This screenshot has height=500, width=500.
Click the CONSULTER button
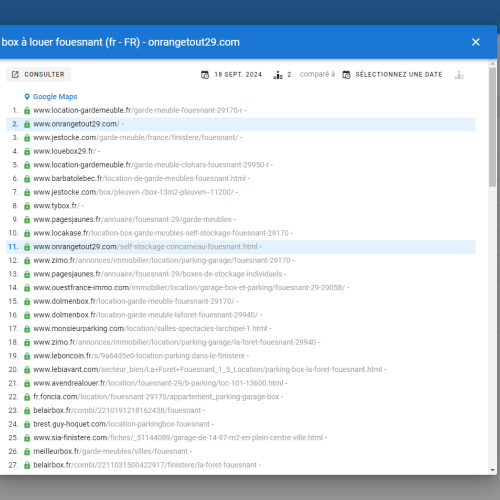pos(38,74)
